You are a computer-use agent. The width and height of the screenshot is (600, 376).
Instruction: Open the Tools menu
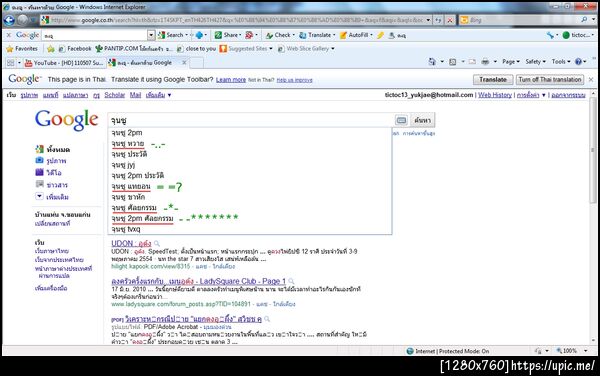(561, 62)
